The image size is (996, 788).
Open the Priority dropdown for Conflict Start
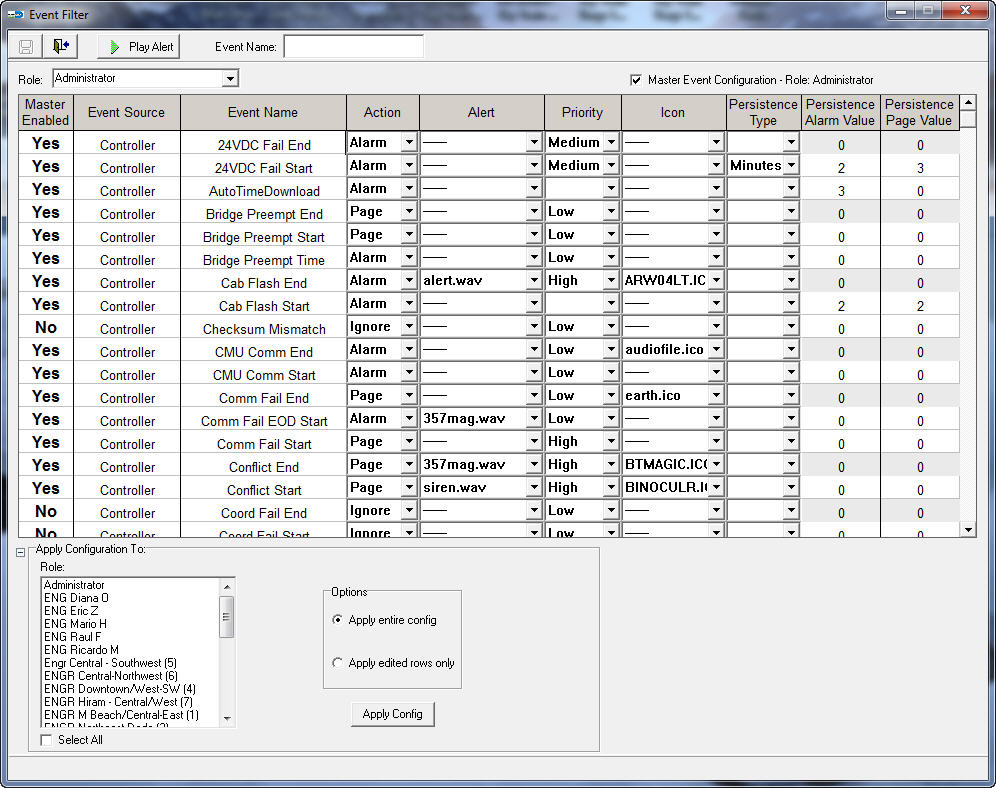coord(610,488)
